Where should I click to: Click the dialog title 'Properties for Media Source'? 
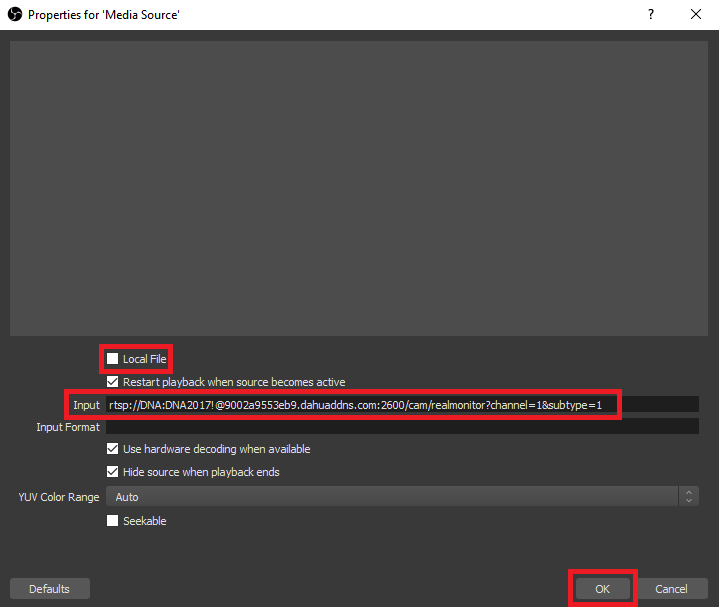(x=104, y=15)
